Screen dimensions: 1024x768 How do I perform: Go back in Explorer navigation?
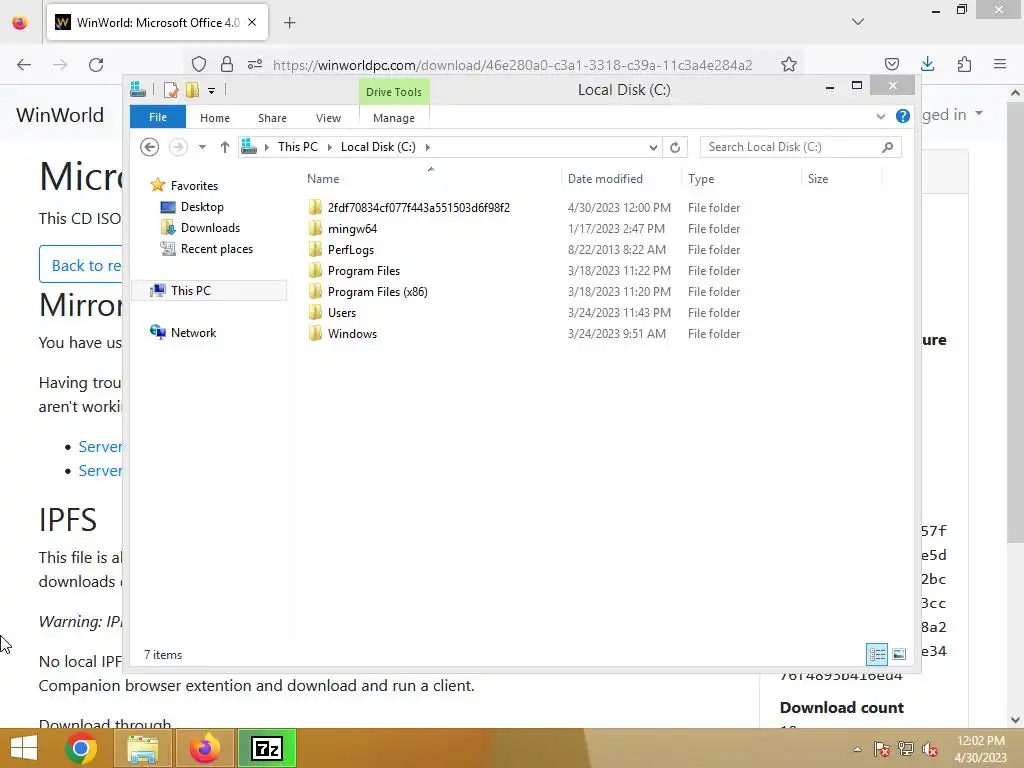[x=150, y=147]
